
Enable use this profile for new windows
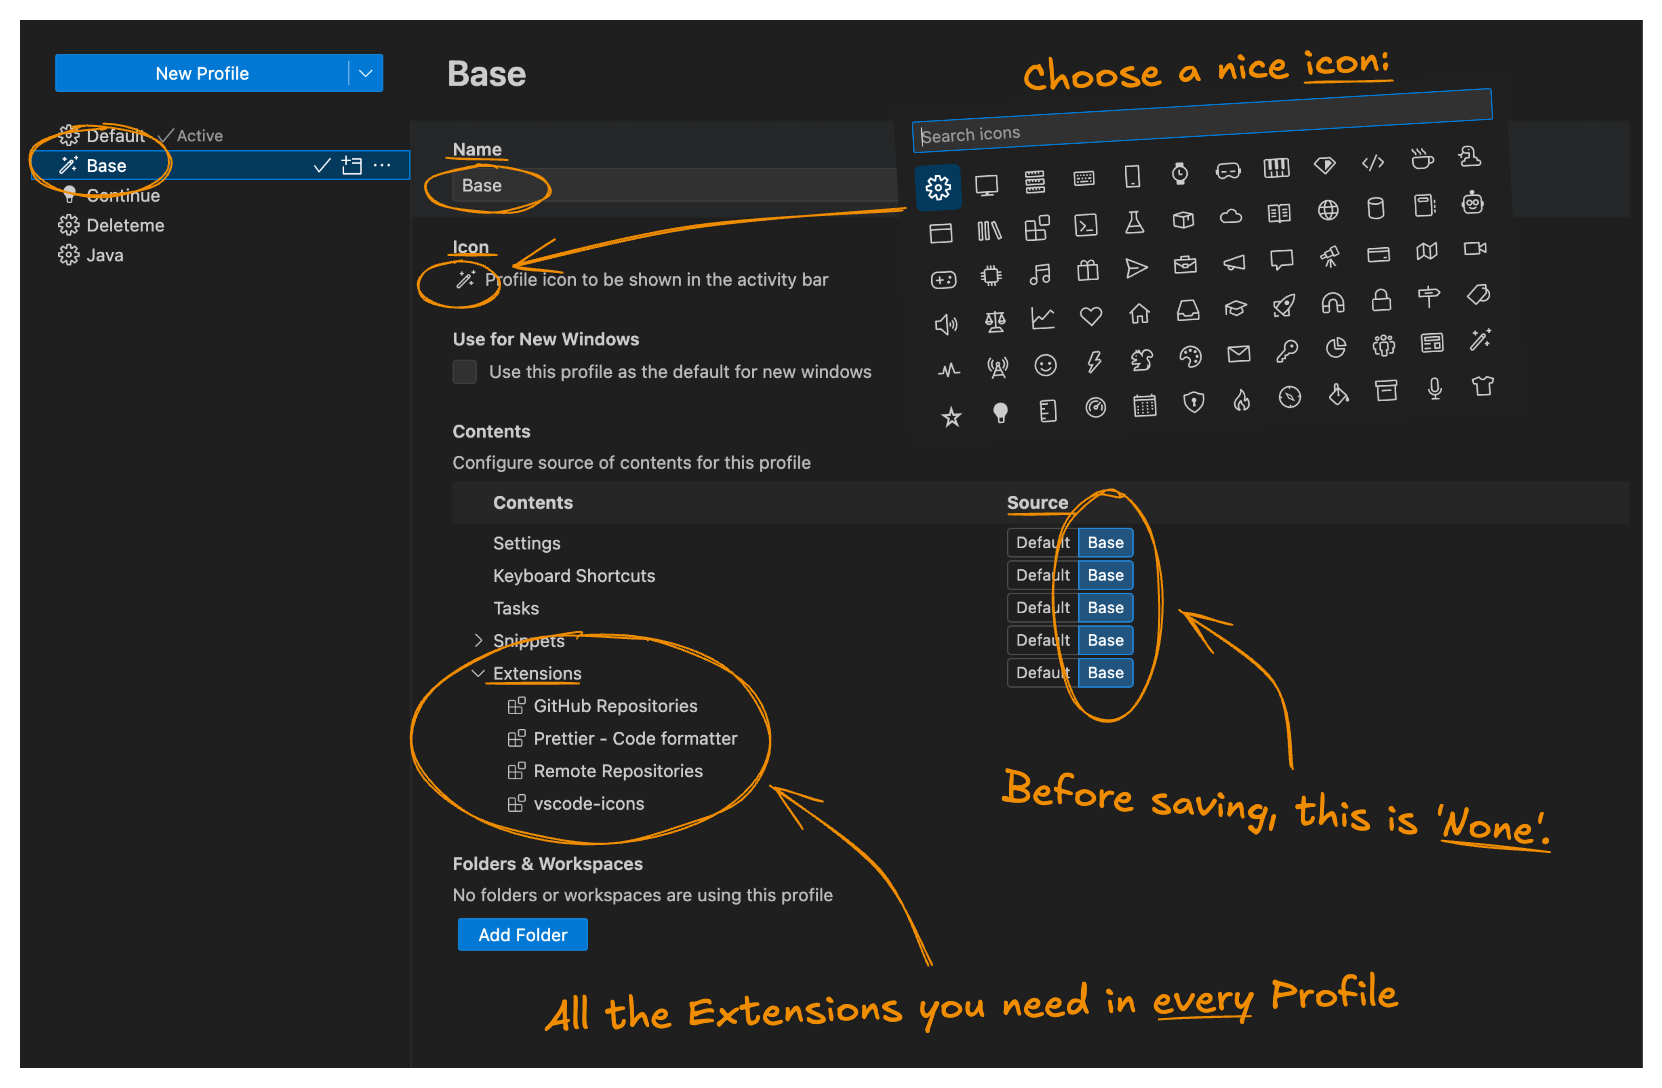click(x=465, y=372)
